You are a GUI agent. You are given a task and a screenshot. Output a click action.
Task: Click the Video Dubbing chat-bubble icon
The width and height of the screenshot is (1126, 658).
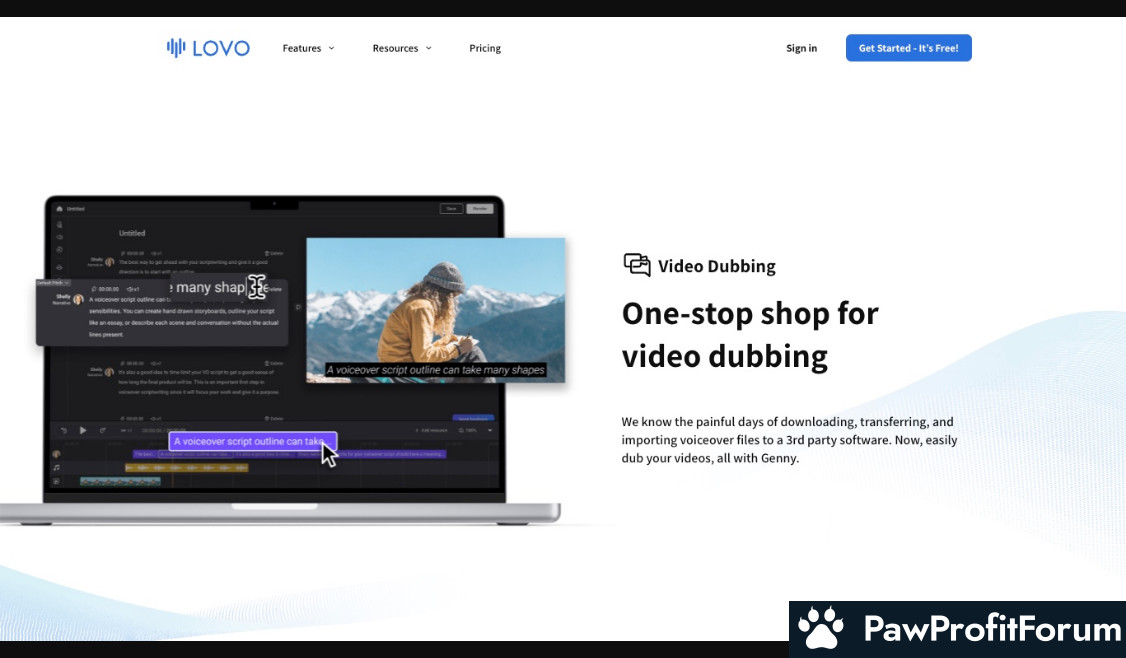tap(637, 265)
